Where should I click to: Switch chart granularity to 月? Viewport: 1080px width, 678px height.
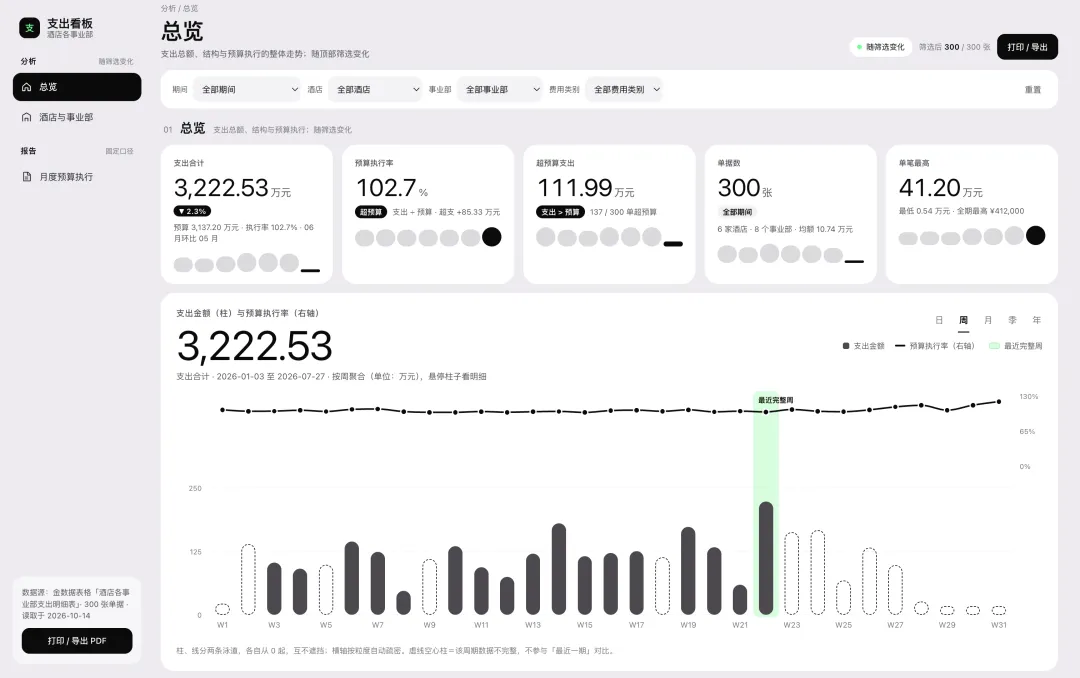(988, 320)
